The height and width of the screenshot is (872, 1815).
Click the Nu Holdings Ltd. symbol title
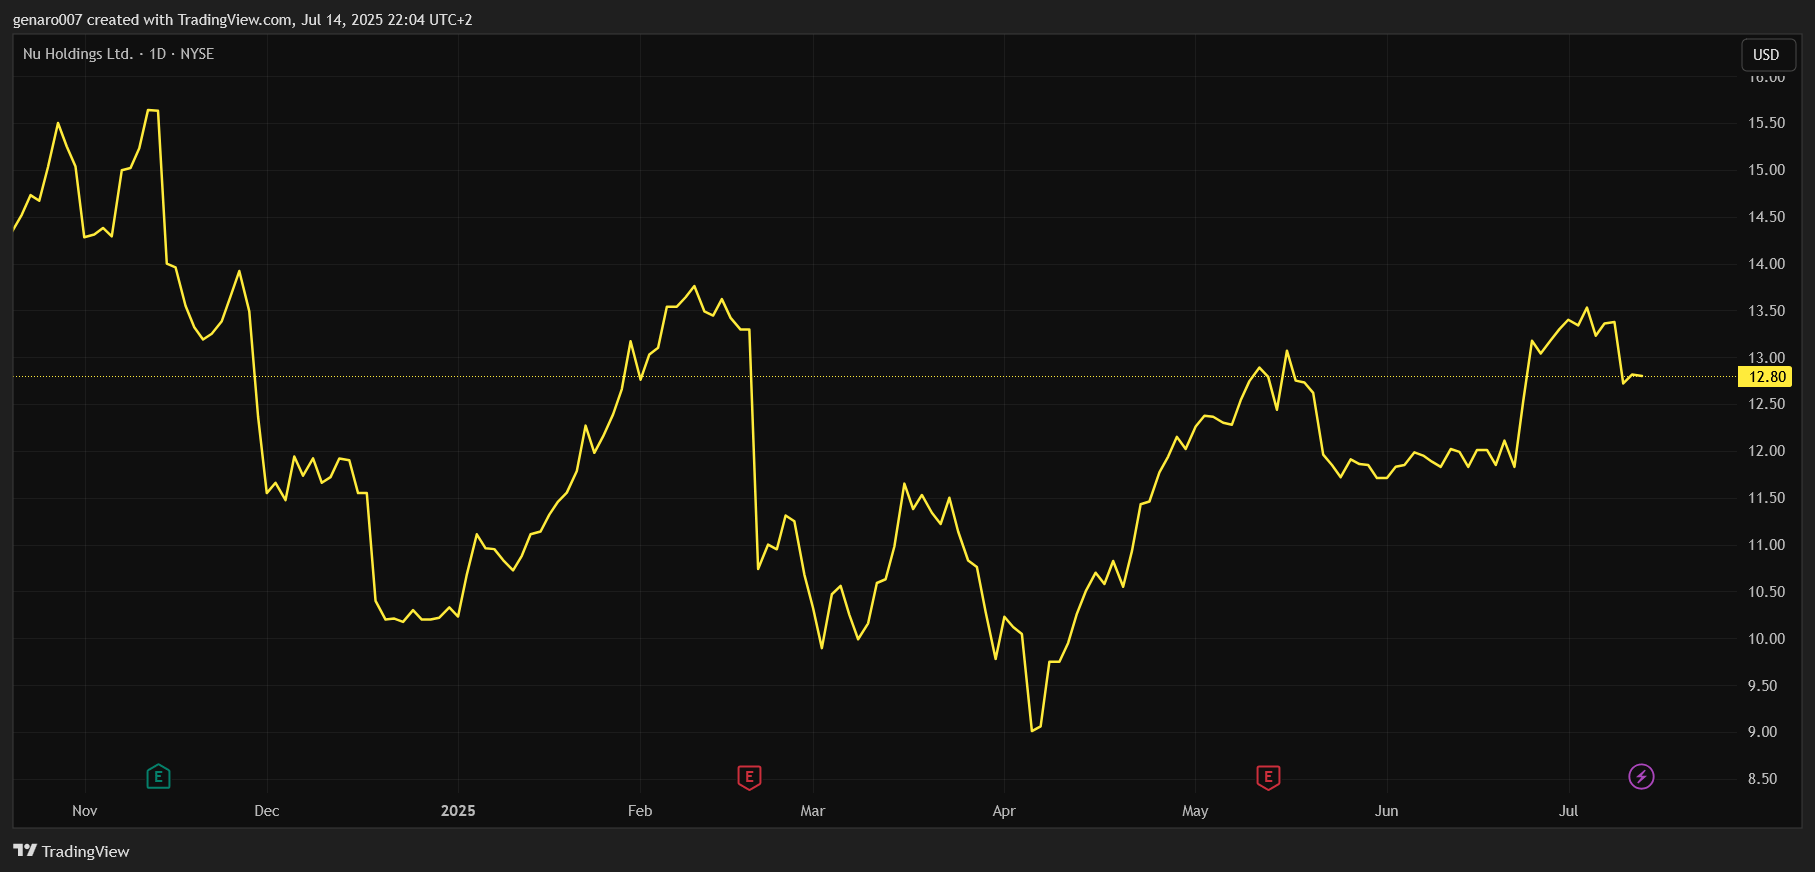[x=78, y=54]
